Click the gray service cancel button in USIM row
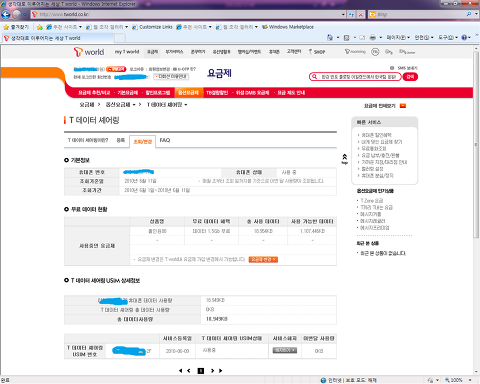Screen dimensions: 480x384 tap(285, 350)
